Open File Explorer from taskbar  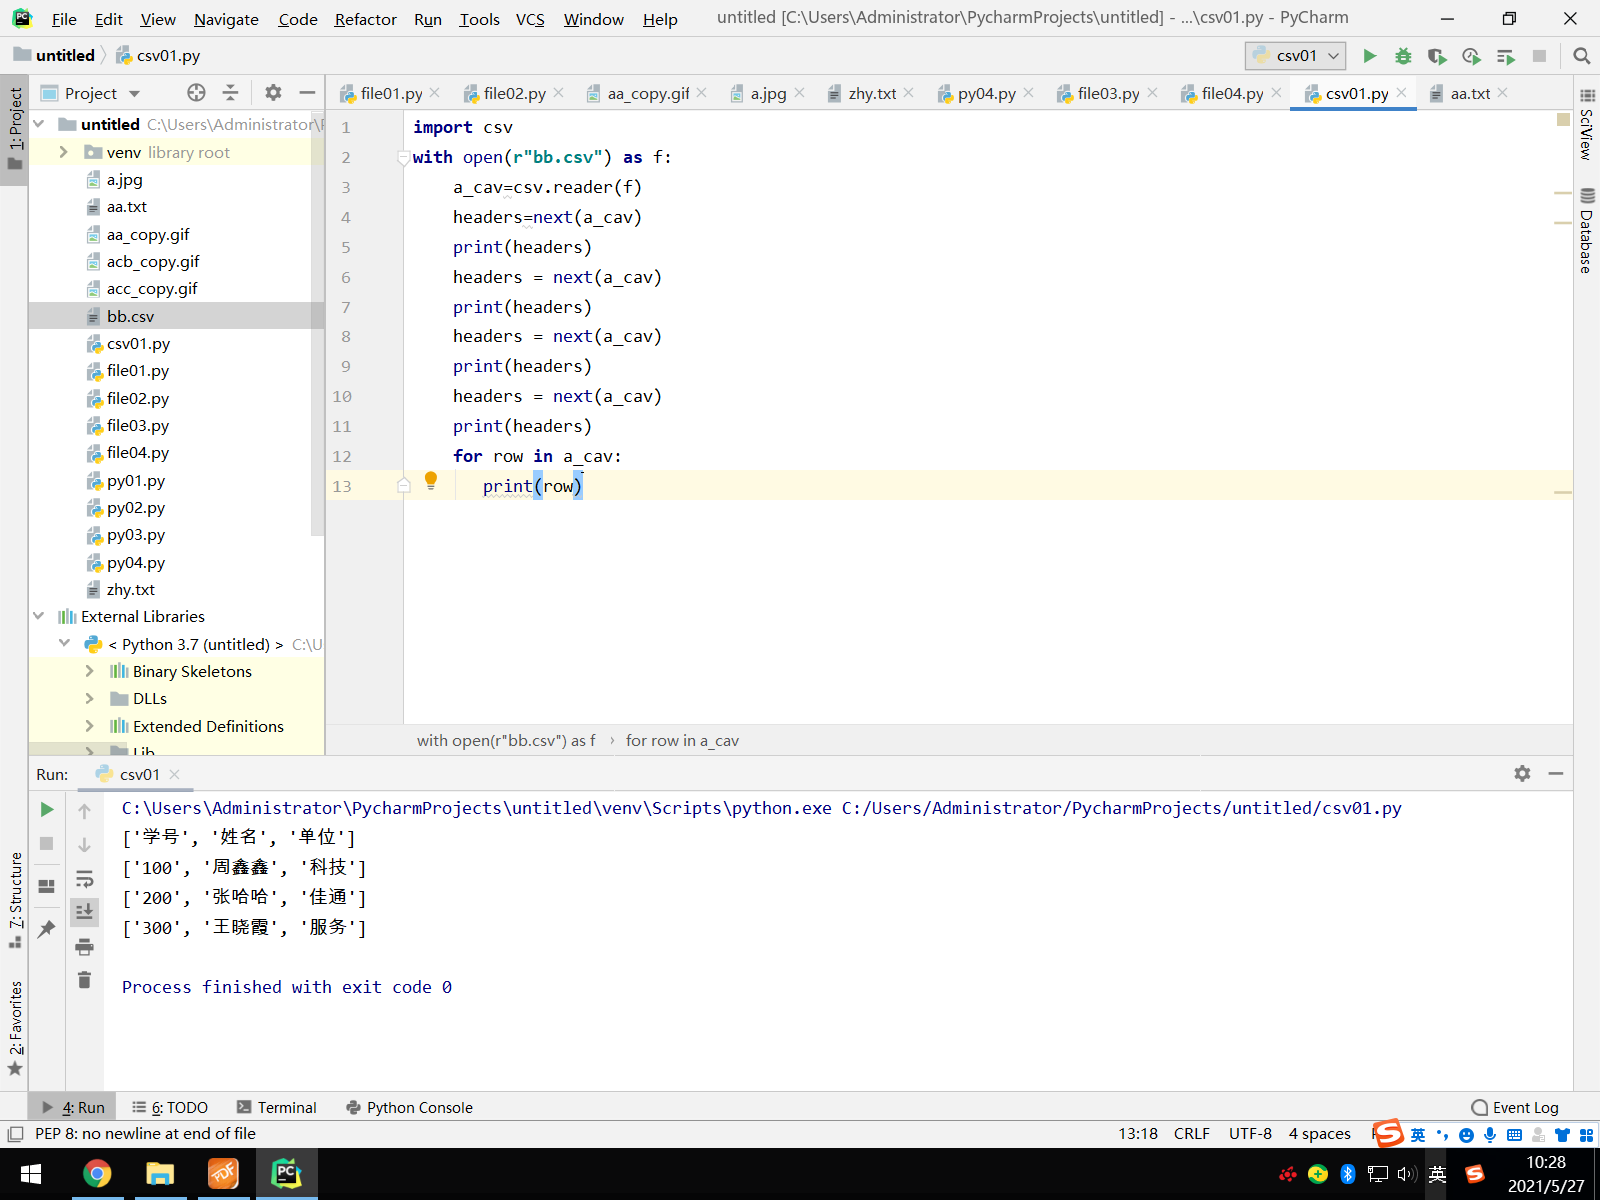pos(160,1173)
